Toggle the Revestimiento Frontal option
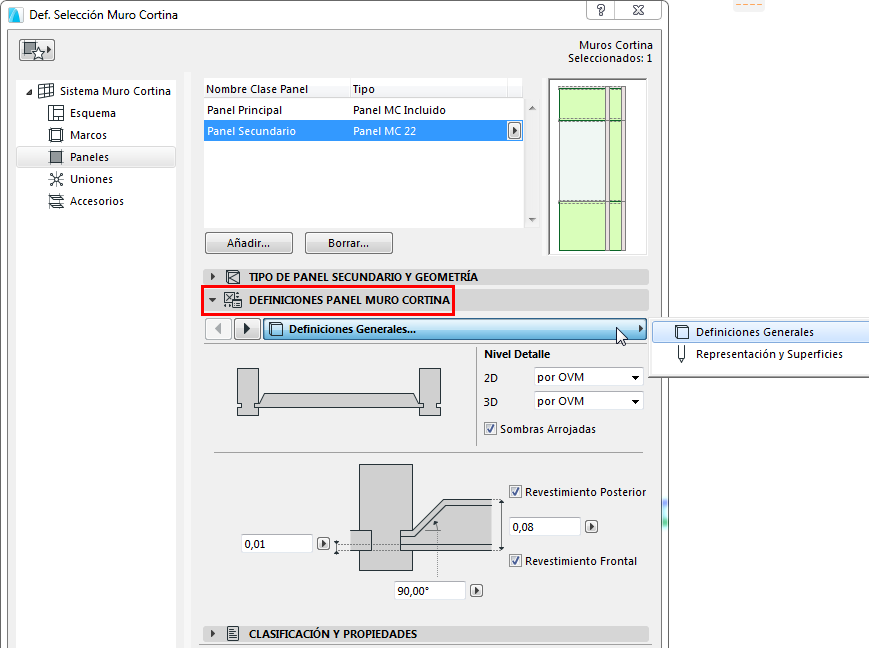 point(514,561)
